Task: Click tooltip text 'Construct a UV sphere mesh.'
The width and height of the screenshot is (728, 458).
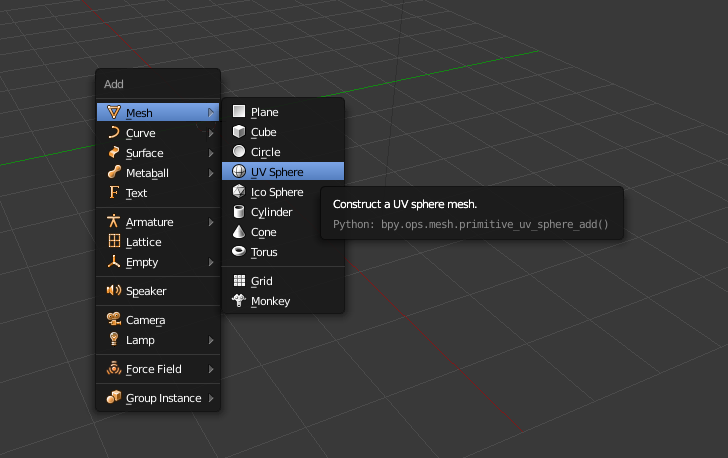Action: point(405,204)
